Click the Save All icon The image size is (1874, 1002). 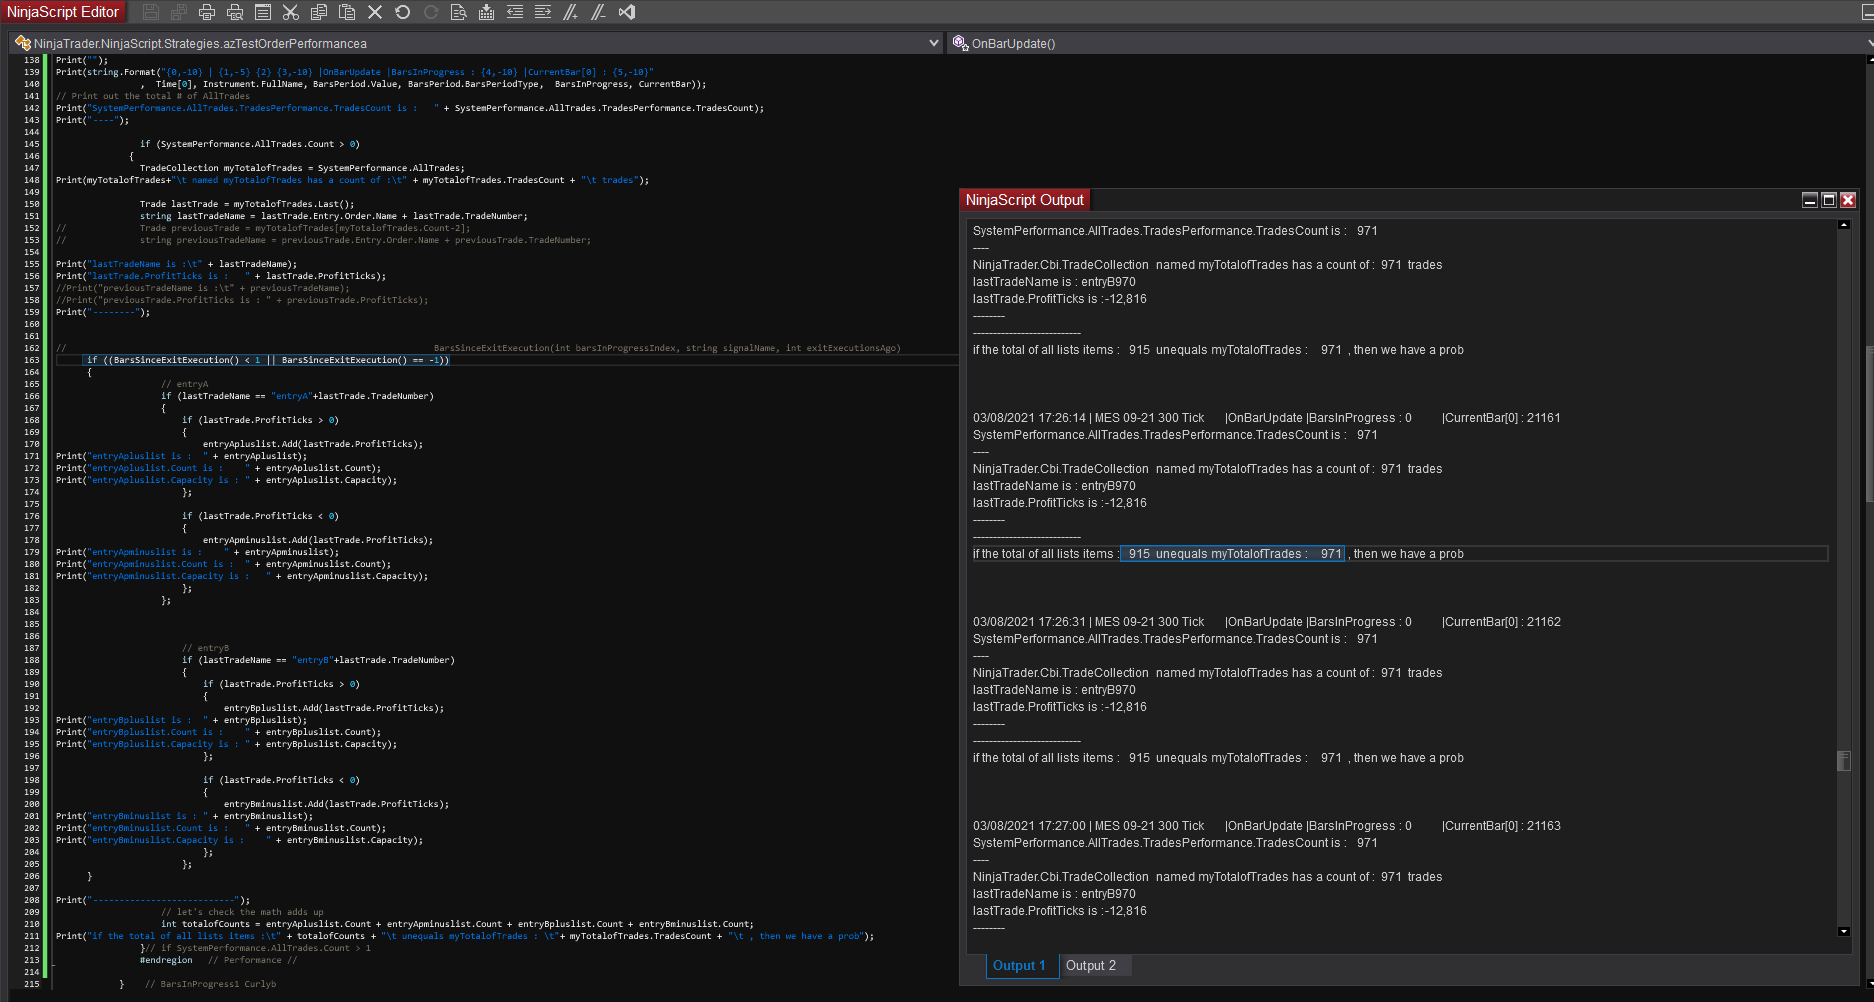(179, 12)
